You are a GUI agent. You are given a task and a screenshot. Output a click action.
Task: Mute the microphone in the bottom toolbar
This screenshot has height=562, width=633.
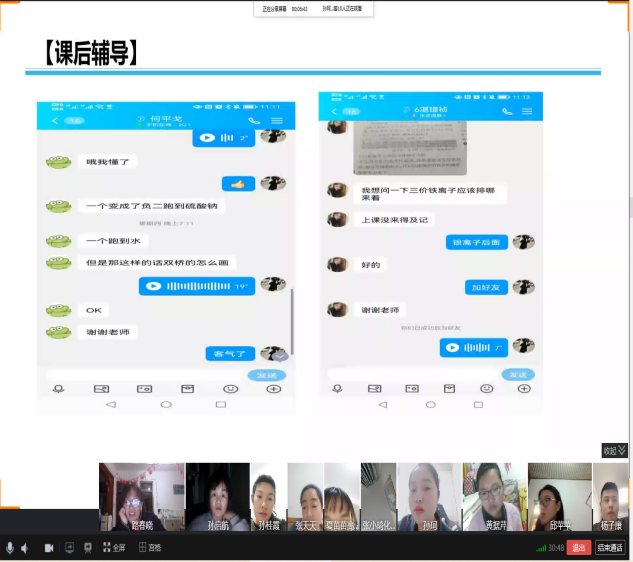(x=10, y=548)
